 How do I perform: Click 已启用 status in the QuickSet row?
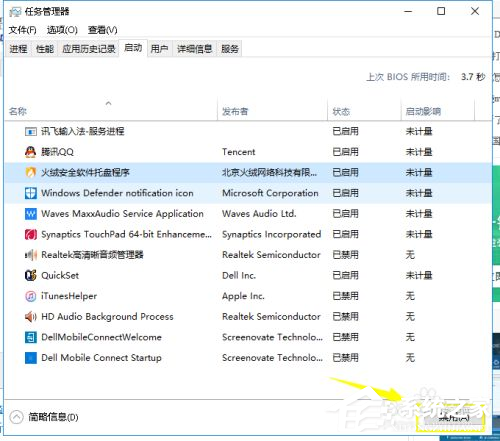(x=345, y=276)
